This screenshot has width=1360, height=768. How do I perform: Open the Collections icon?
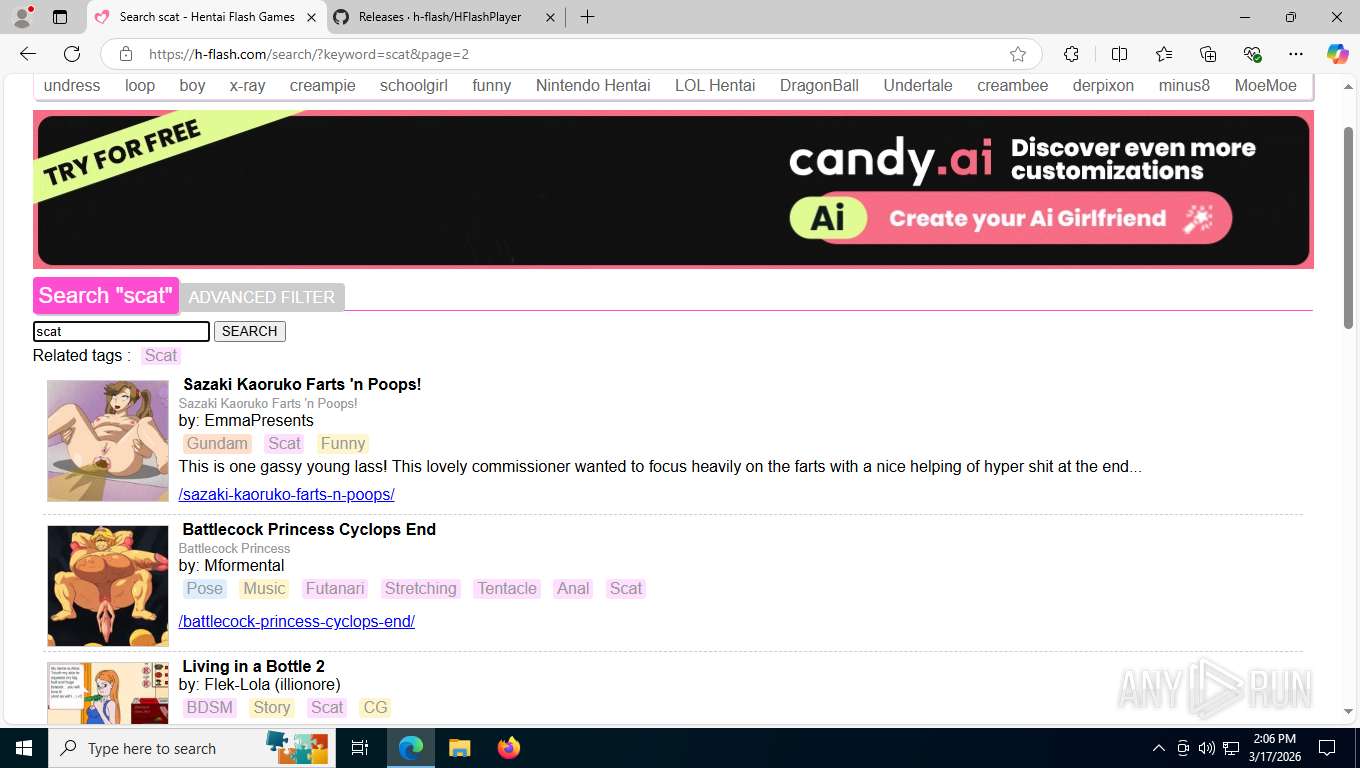tap(1208, 54)
